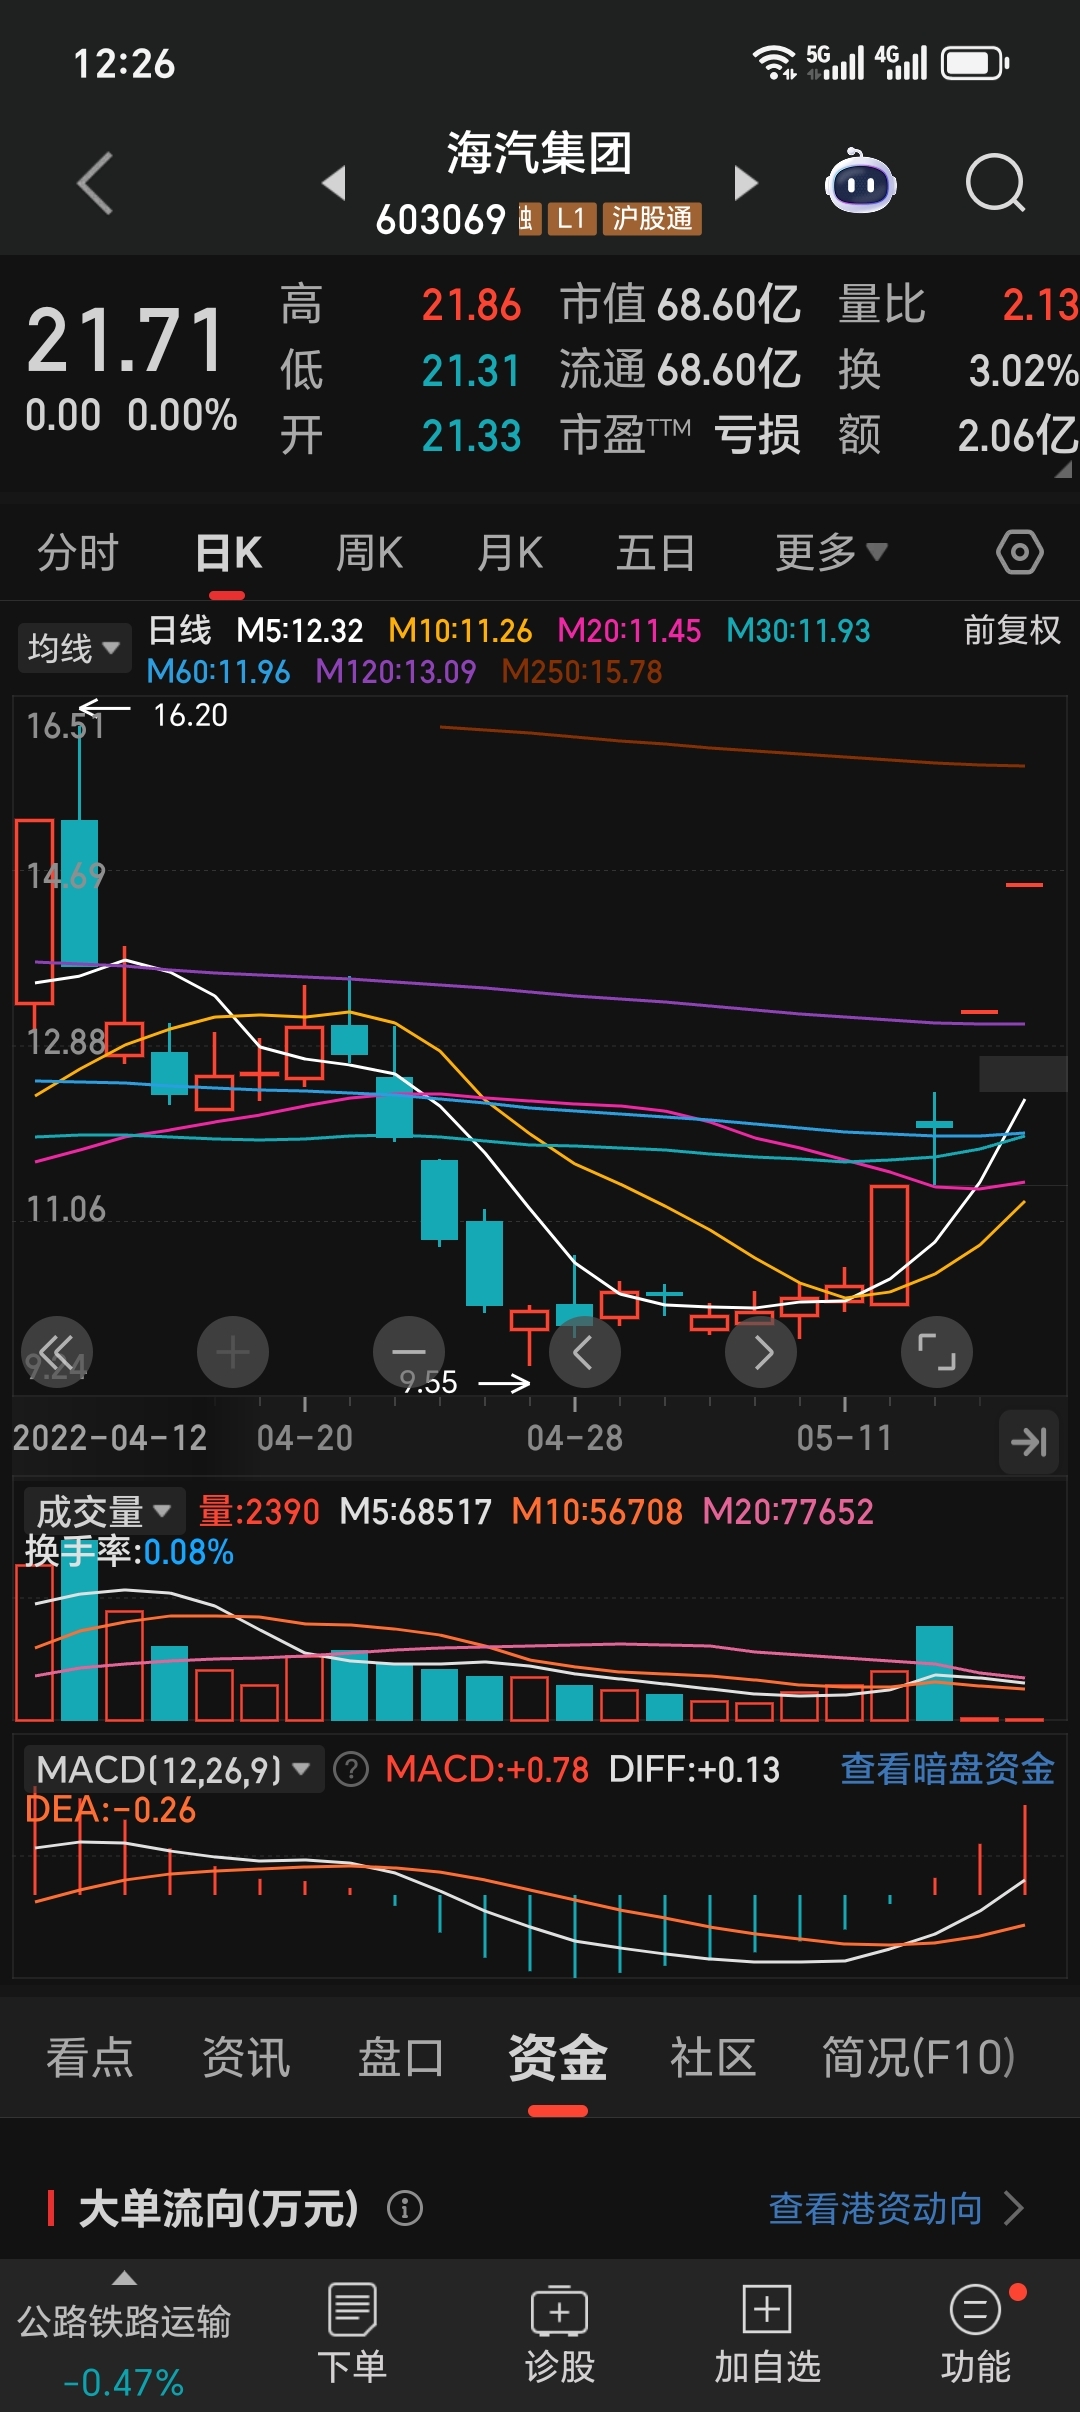This screenshot has height=2412, width=1080.
Task: Open the 均线 indicator dropdown
Action: (74, 649)
